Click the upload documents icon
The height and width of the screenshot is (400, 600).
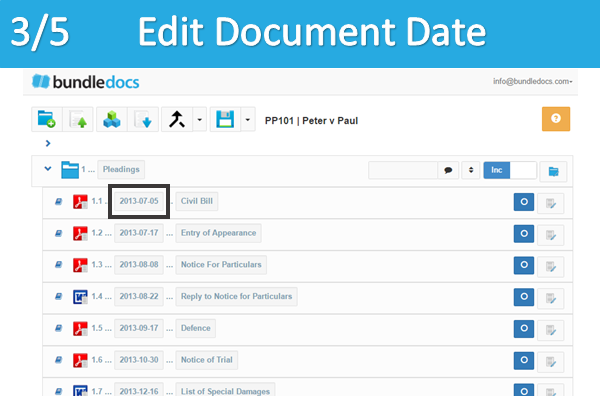point(78,119)
